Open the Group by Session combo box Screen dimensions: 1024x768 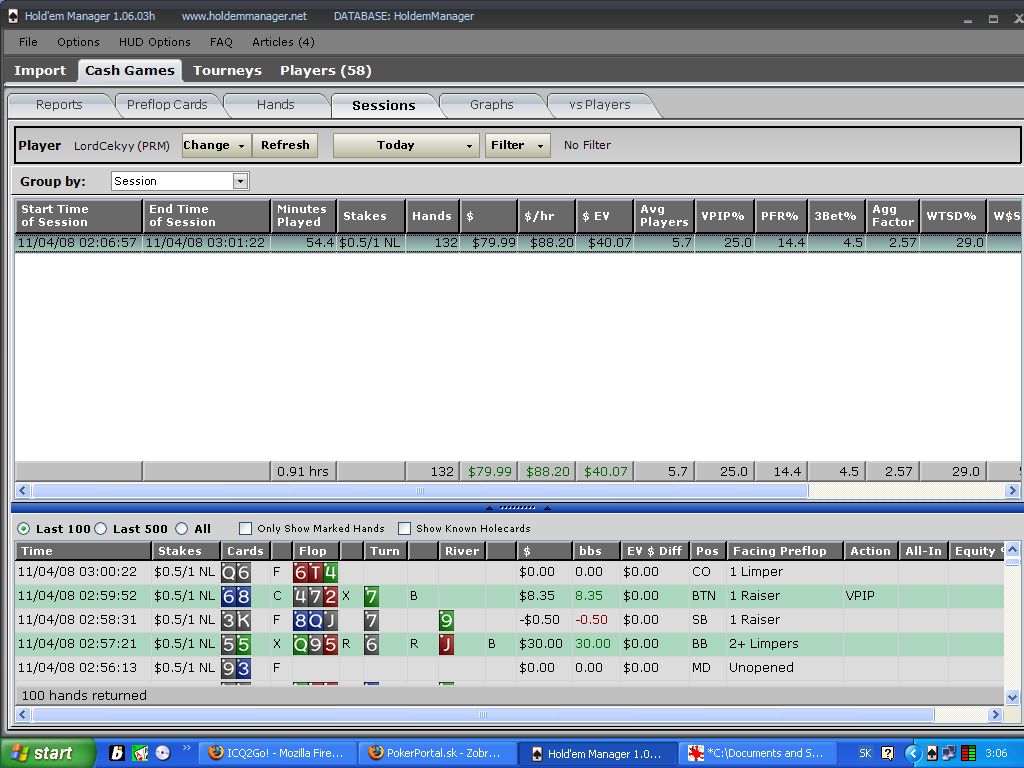tap(180, 181)
